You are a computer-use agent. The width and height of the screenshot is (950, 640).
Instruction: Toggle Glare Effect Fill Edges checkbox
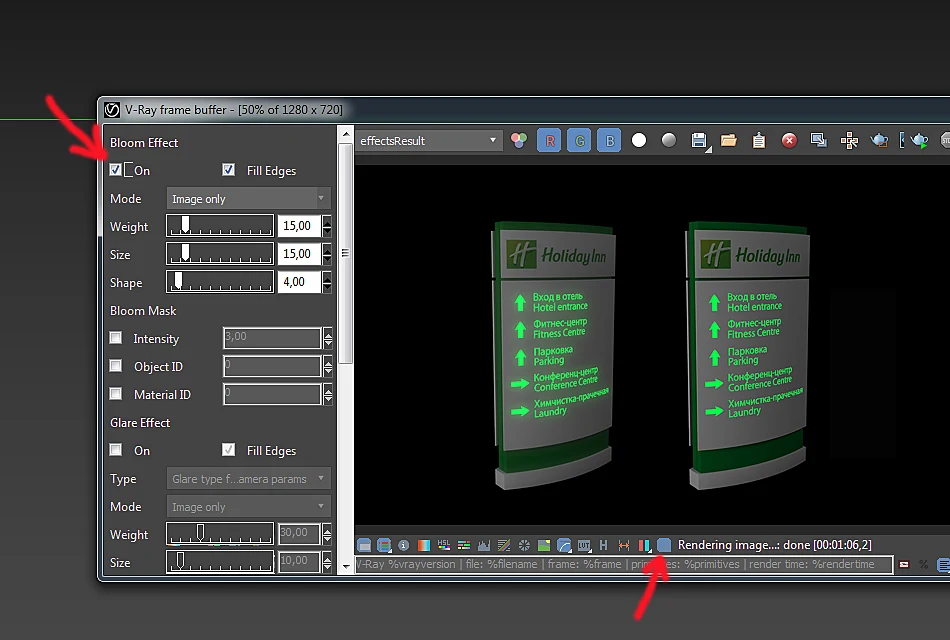point(228,450)
